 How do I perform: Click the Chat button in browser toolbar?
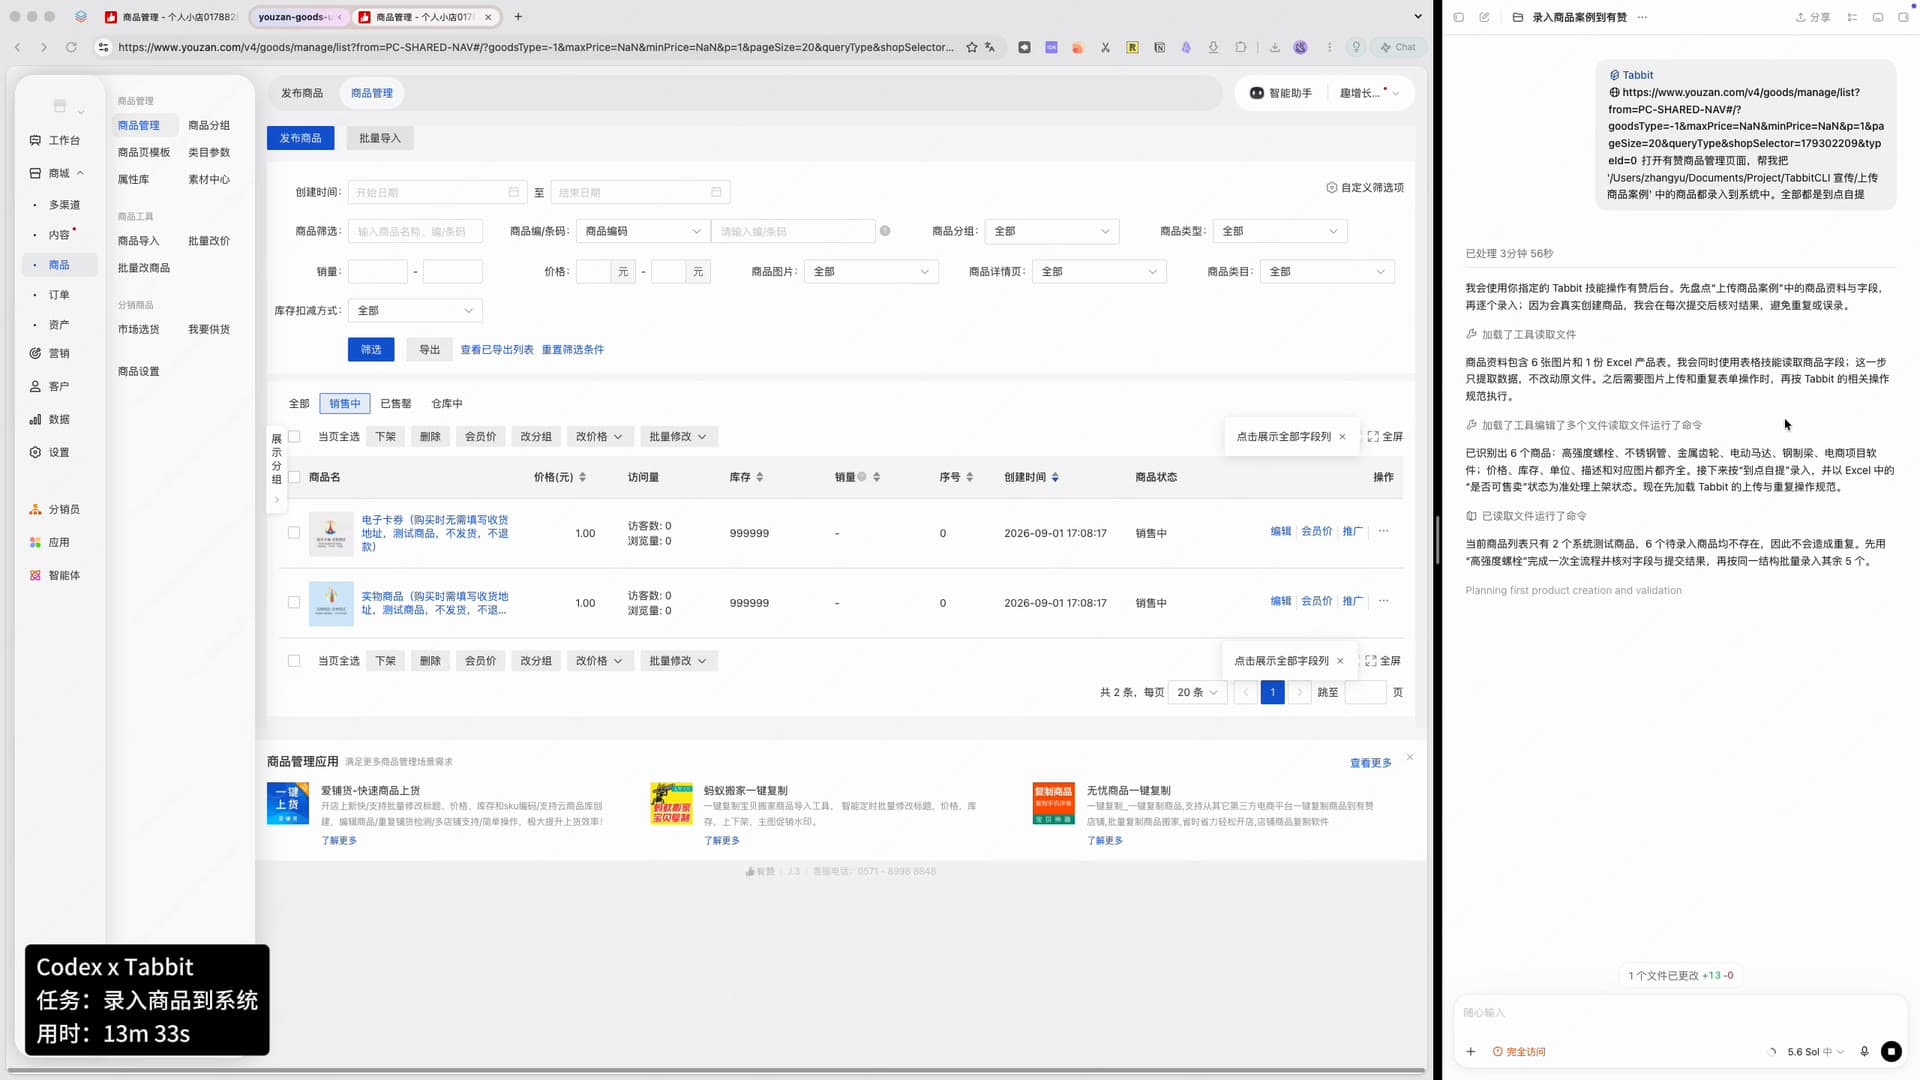(1398, 47)
